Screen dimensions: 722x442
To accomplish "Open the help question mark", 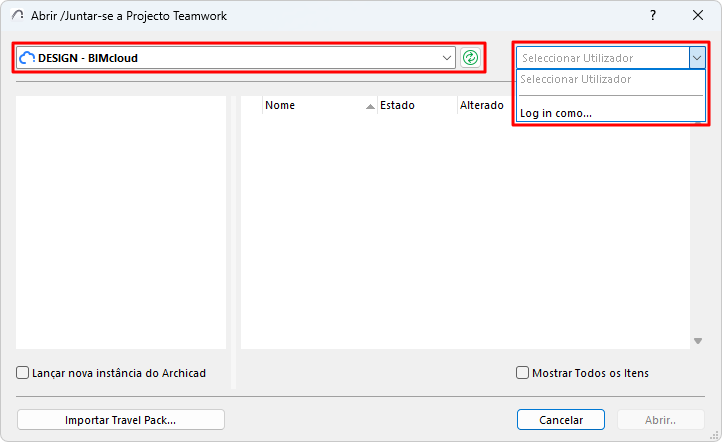I will (653, 15).
